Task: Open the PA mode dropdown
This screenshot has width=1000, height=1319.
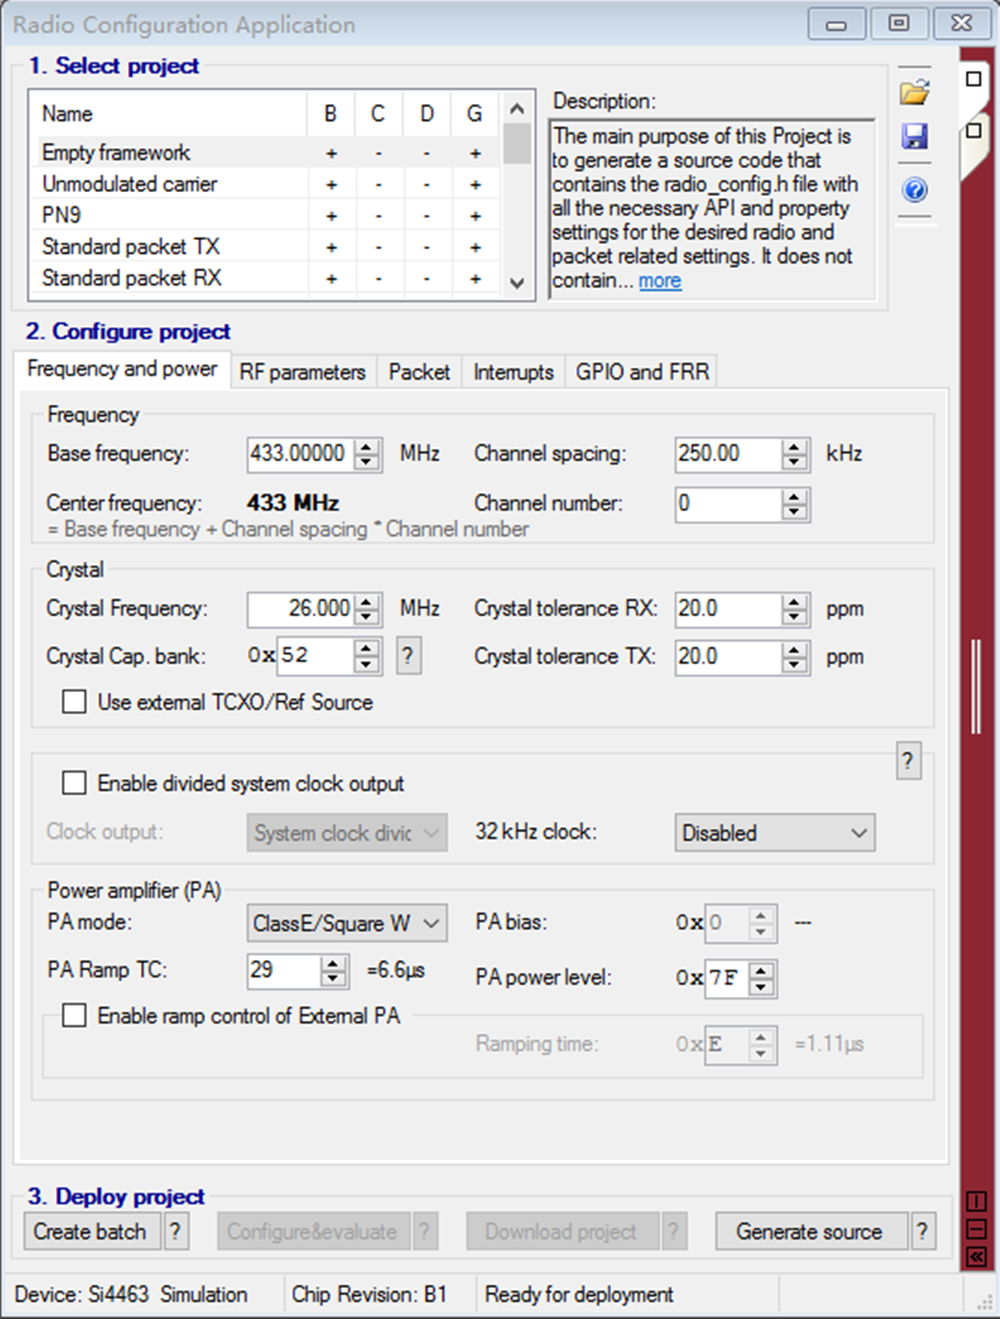Action: click(x=346, y=923)
